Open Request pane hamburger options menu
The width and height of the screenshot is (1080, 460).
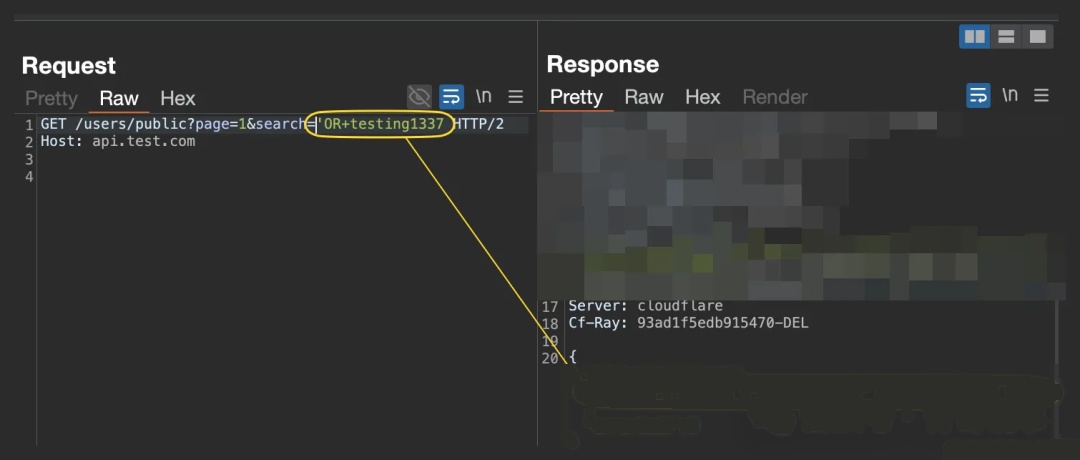pyautogui.click(x=516, y=97)
